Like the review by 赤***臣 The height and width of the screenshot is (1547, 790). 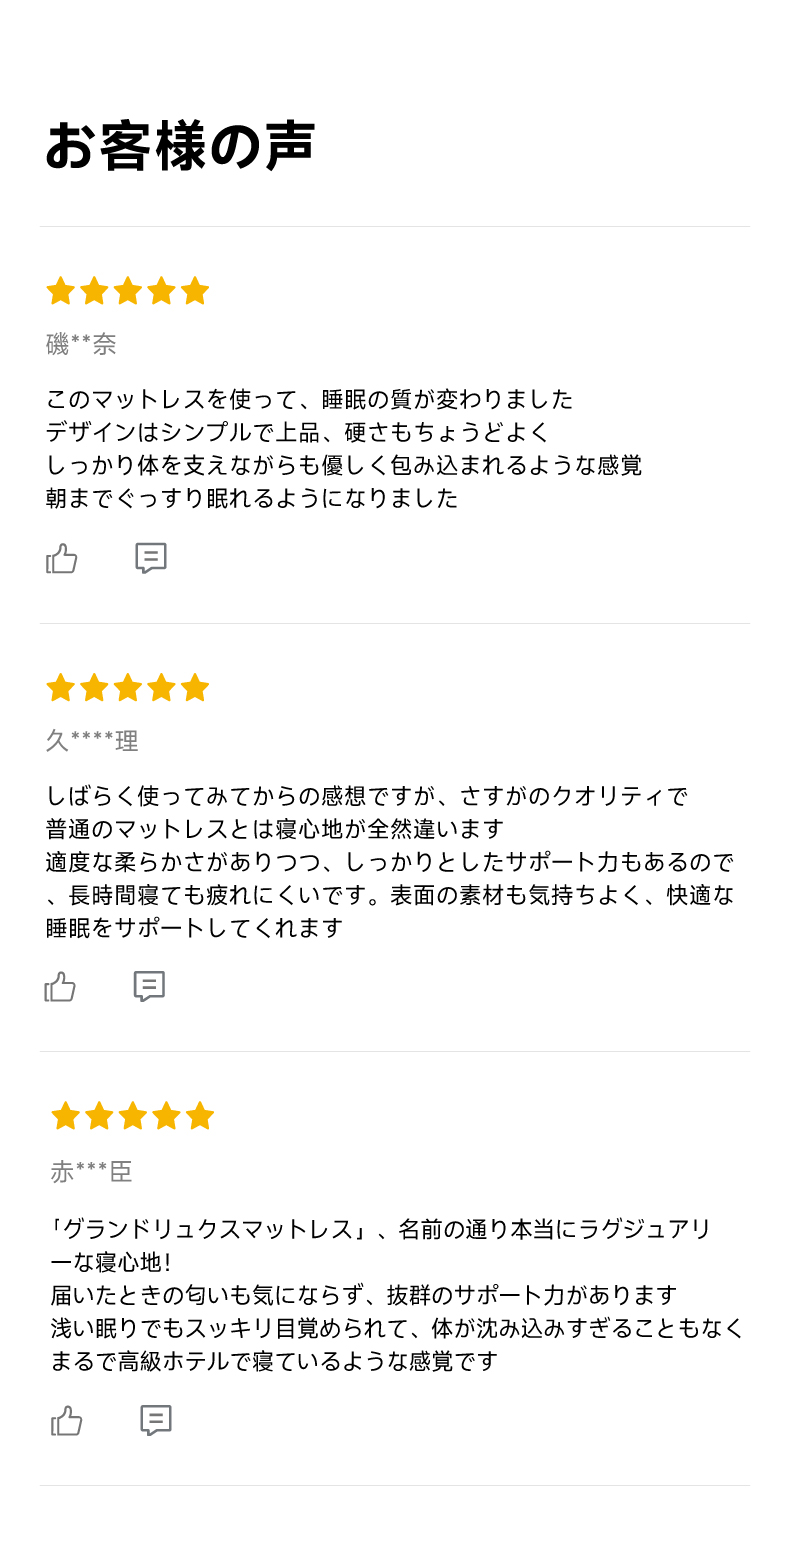tap(67, 1420)
